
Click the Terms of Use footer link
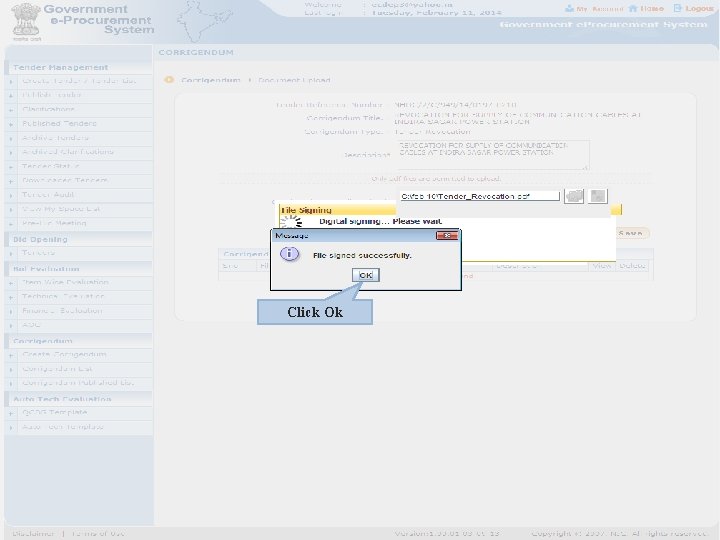pyautogui.click(x=97, y=533)
